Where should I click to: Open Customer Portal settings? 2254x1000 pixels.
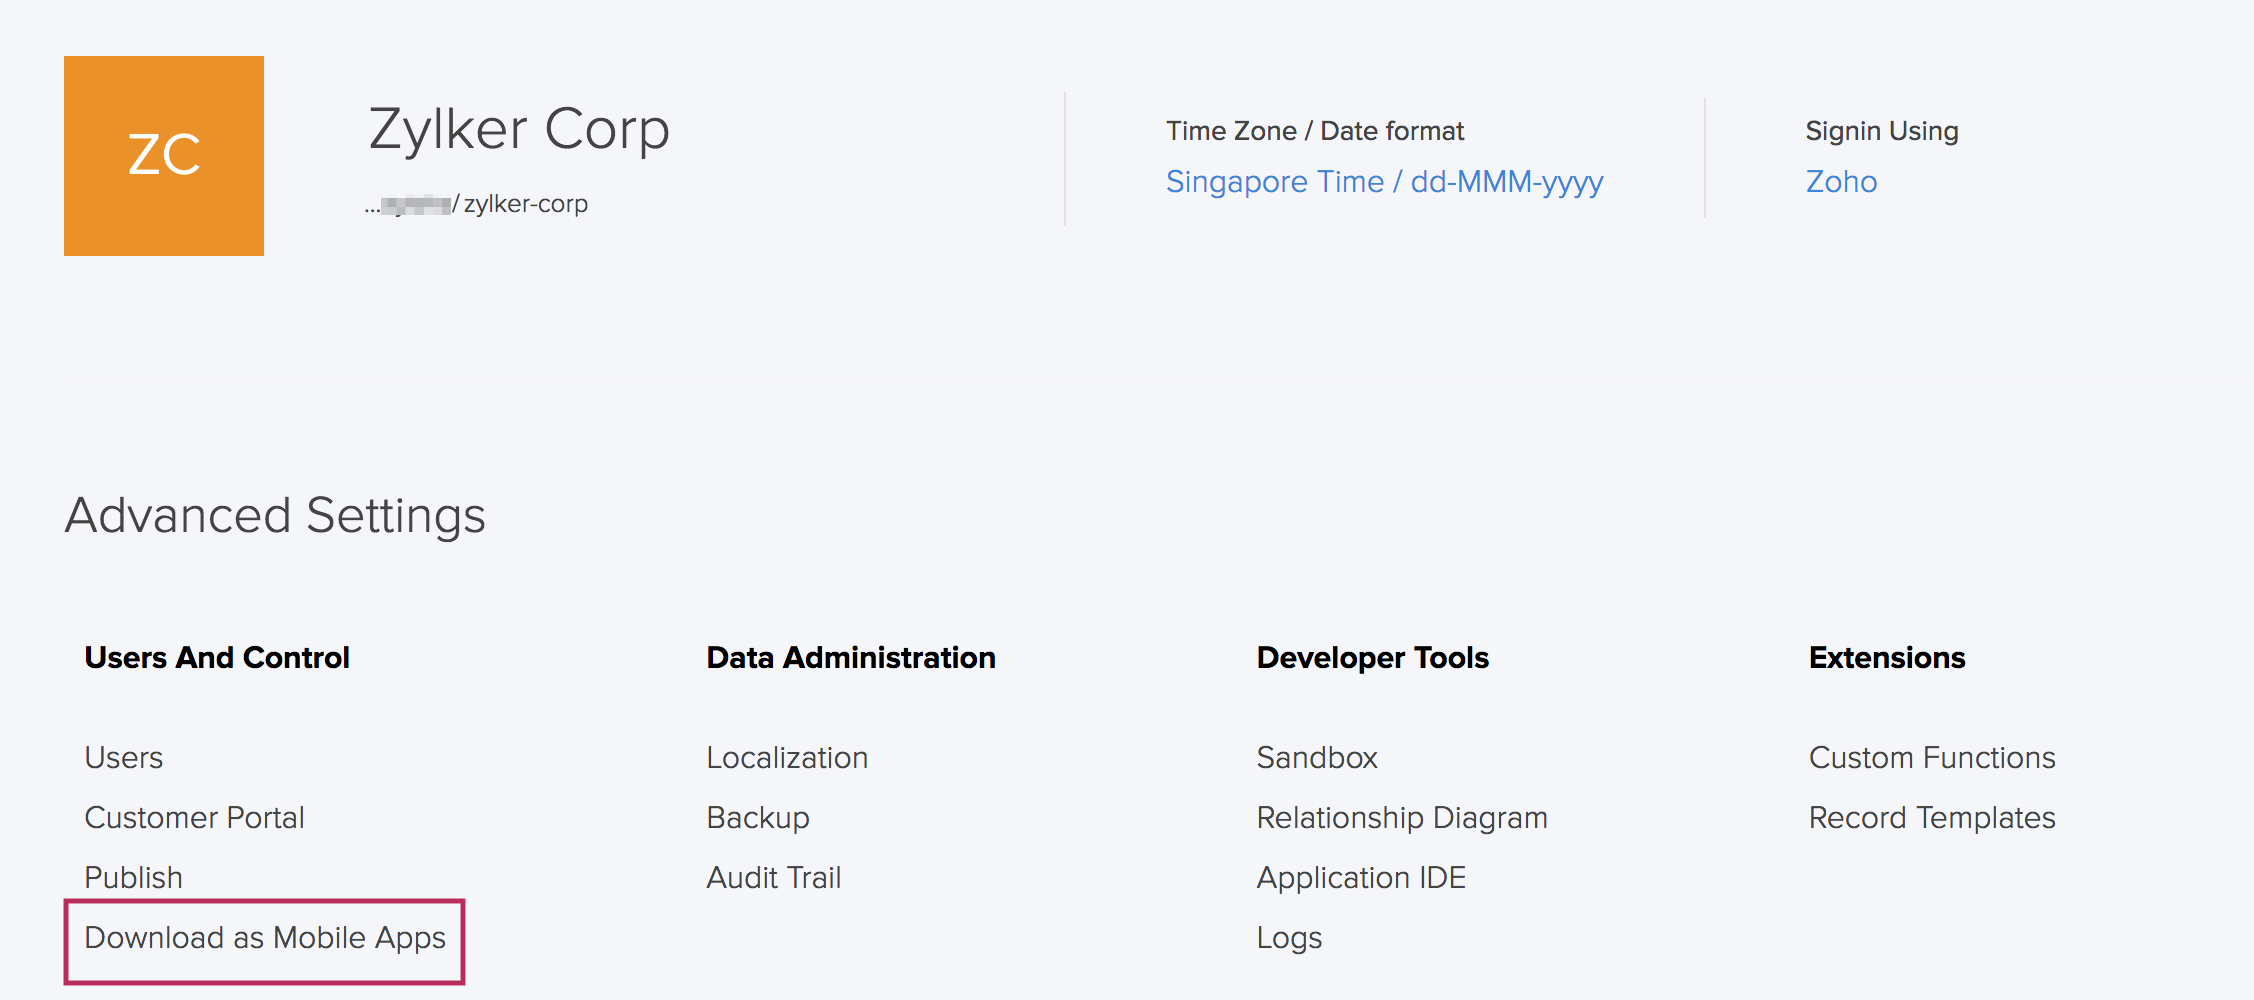(194, 817)
